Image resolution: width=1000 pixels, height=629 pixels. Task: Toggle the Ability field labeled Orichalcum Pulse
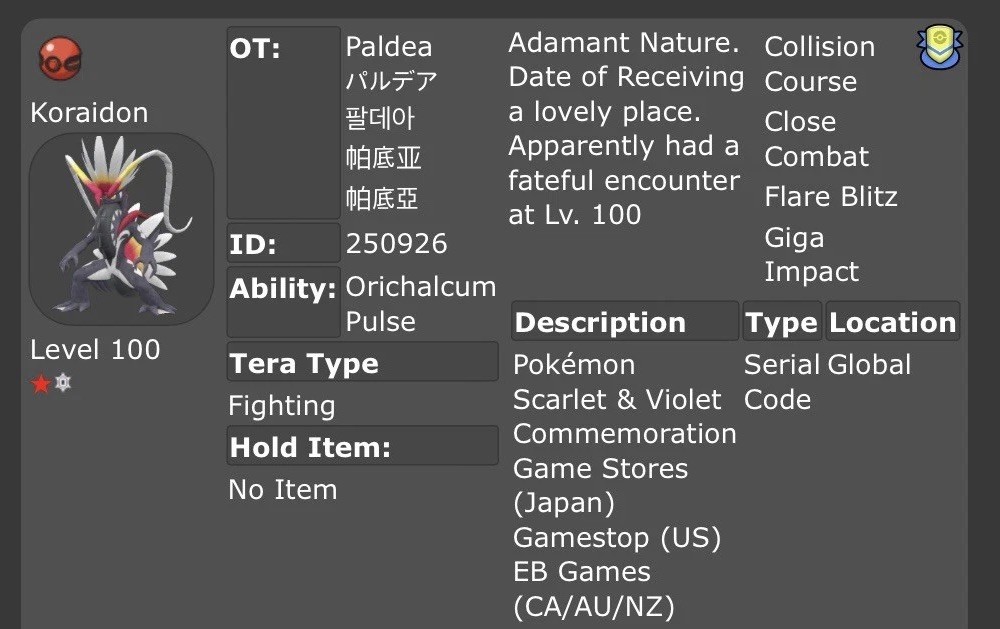tap(282, 288)
